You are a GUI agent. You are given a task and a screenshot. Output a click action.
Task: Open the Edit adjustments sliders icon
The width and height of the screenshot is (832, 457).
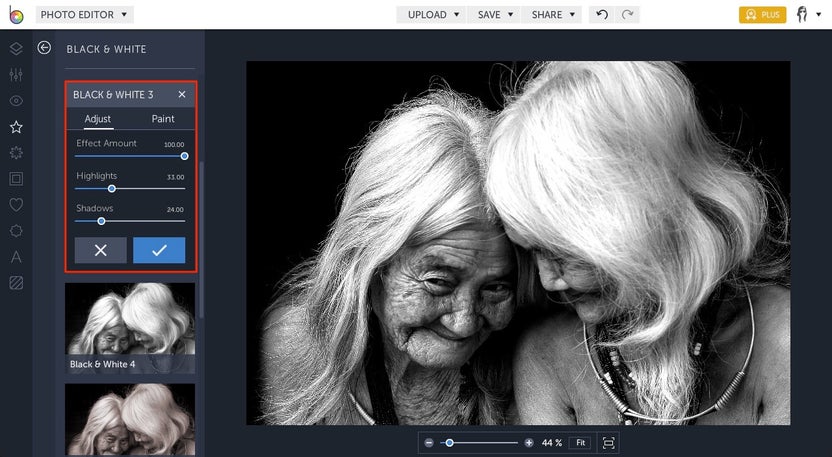coord(16,75)
